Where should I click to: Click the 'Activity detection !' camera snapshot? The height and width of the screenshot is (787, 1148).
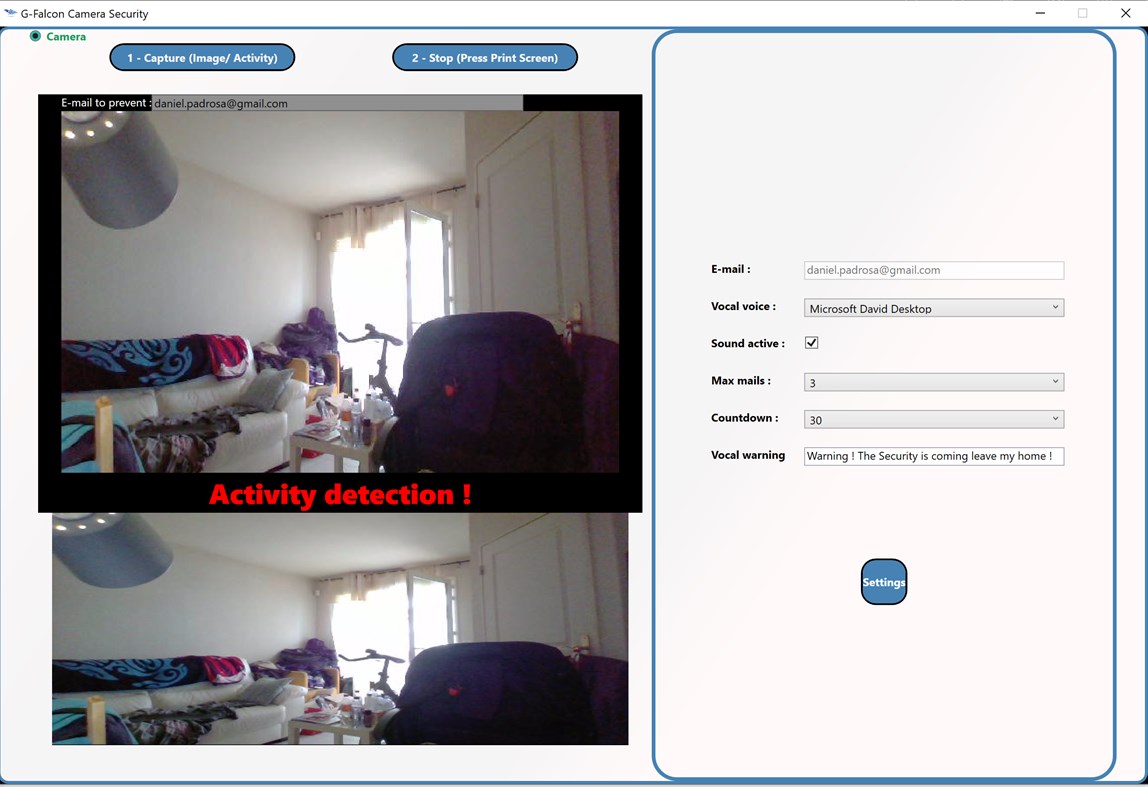340,300
